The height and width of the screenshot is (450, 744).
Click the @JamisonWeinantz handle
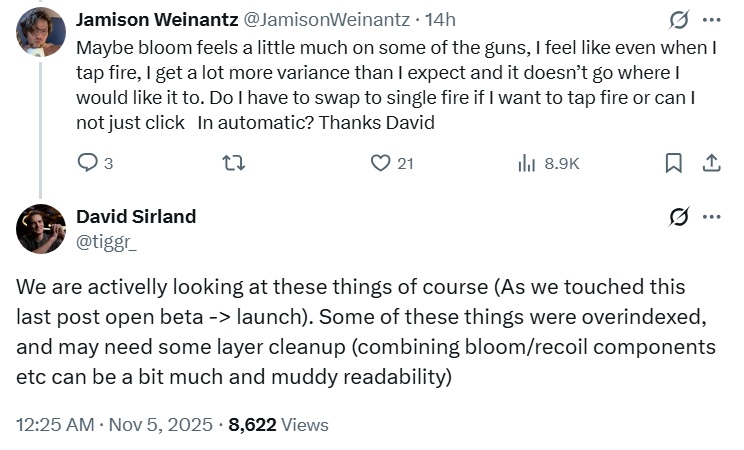(324, 20)
